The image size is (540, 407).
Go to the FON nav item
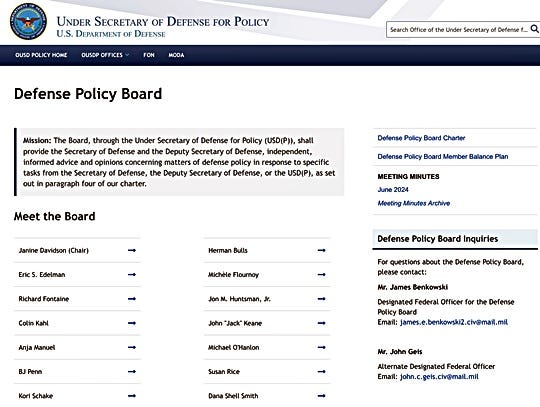coord(149,55)
